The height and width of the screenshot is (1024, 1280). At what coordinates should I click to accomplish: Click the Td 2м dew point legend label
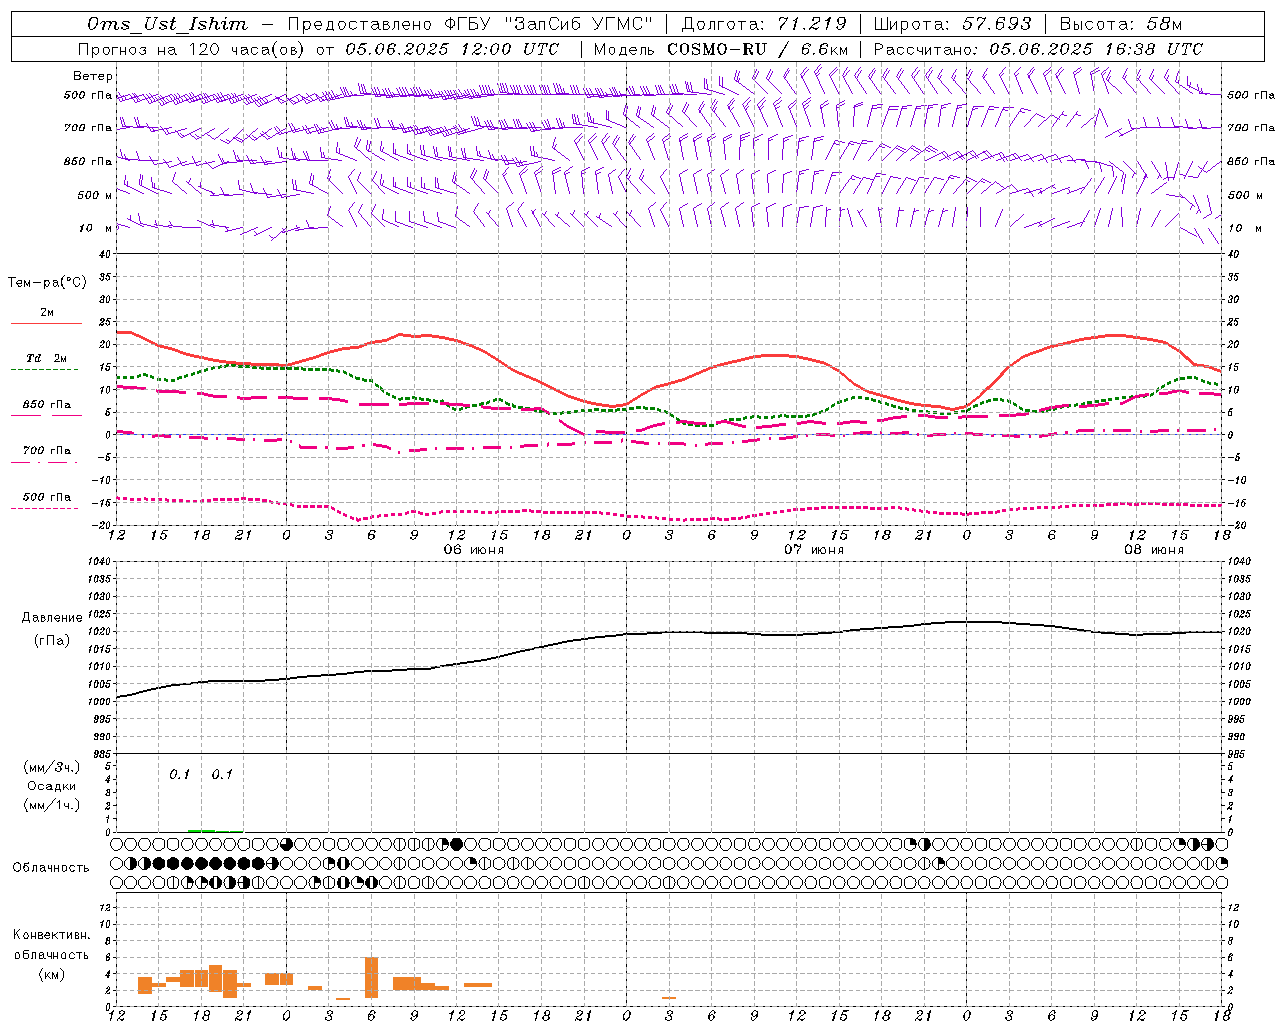[47, 358]
